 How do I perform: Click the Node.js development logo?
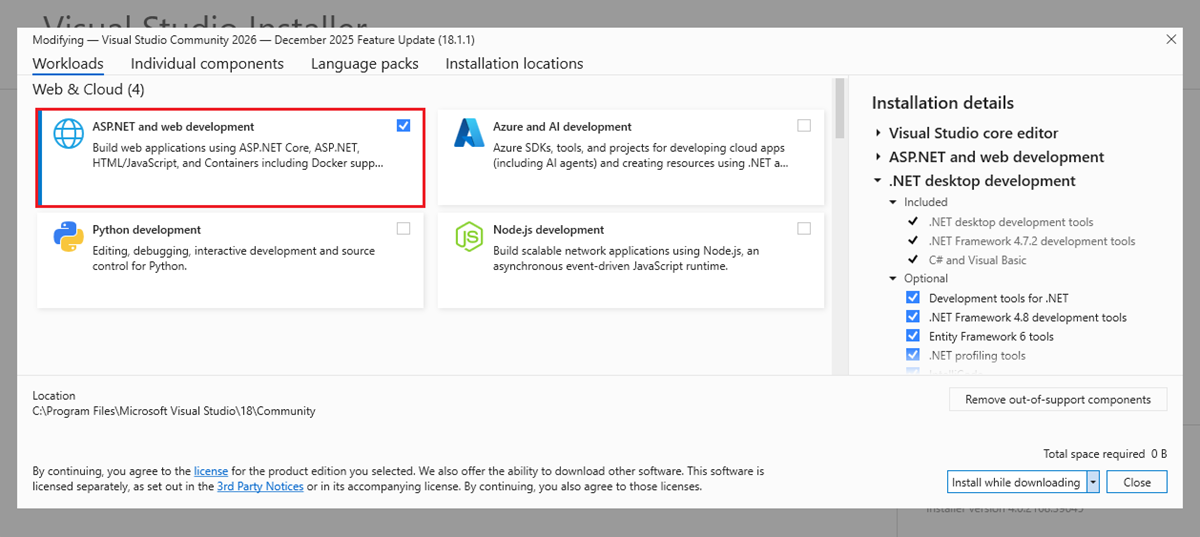click(469, 237)
